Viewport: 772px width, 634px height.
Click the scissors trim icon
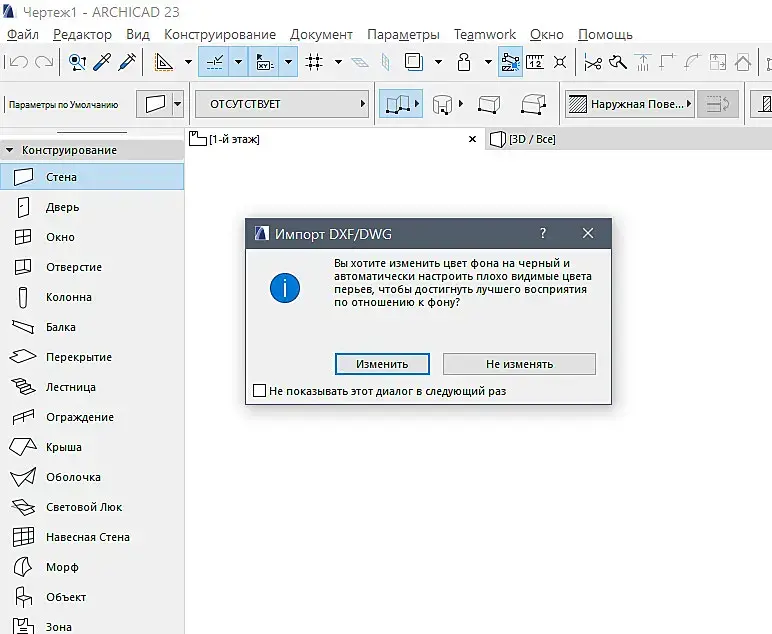pos(593,63)
